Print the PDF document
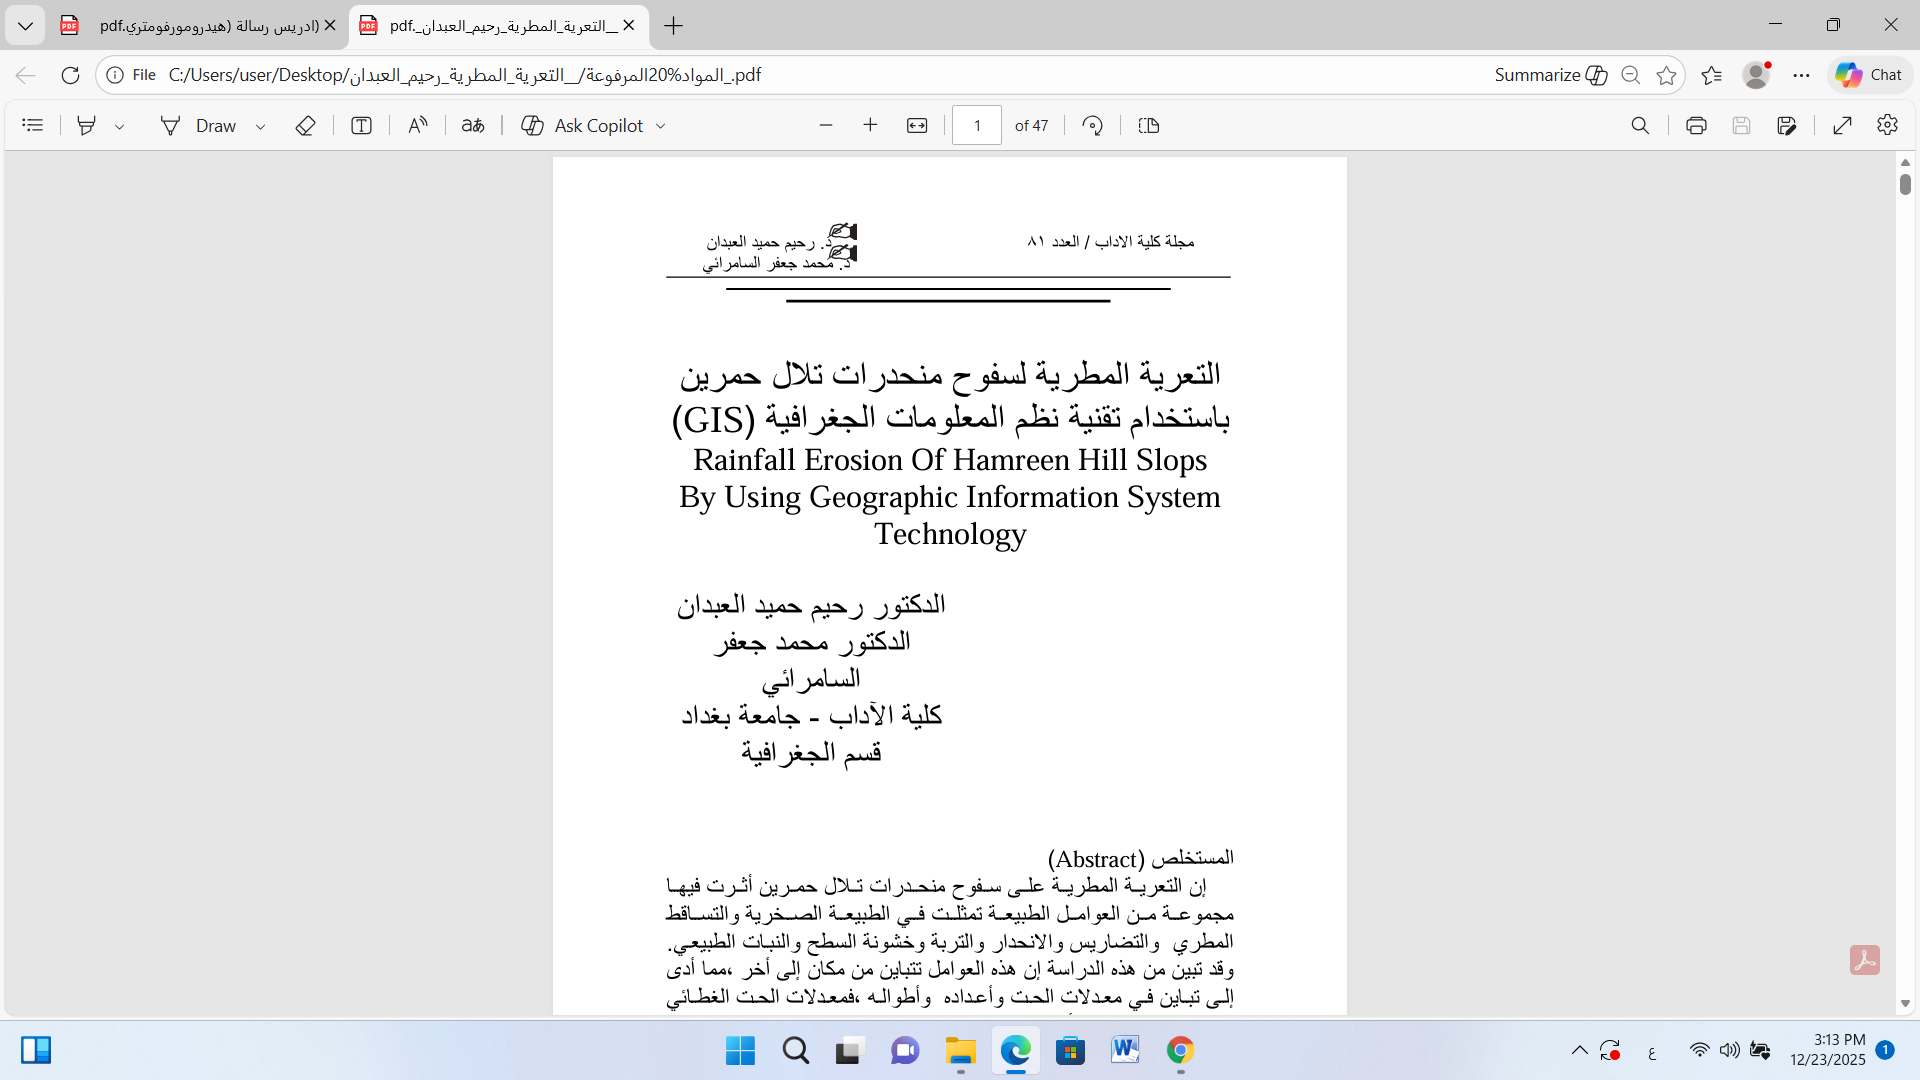 1696,125
